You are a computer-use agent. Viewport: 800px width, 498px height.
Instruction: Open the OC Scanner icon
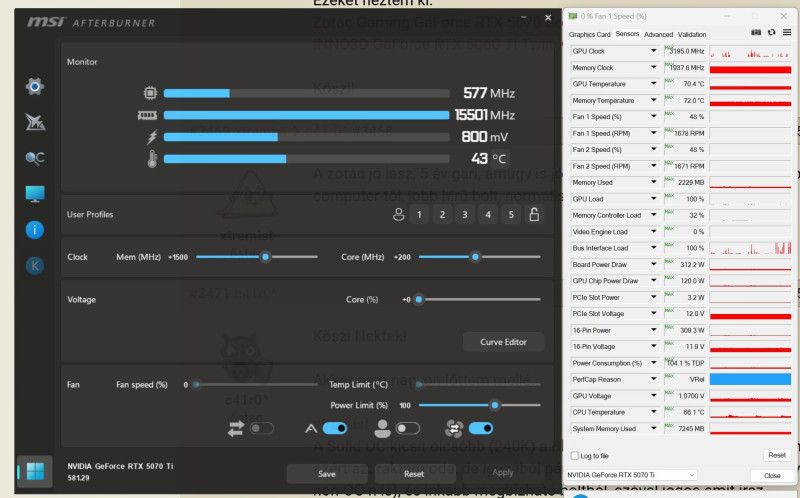[x=35, y=158]
